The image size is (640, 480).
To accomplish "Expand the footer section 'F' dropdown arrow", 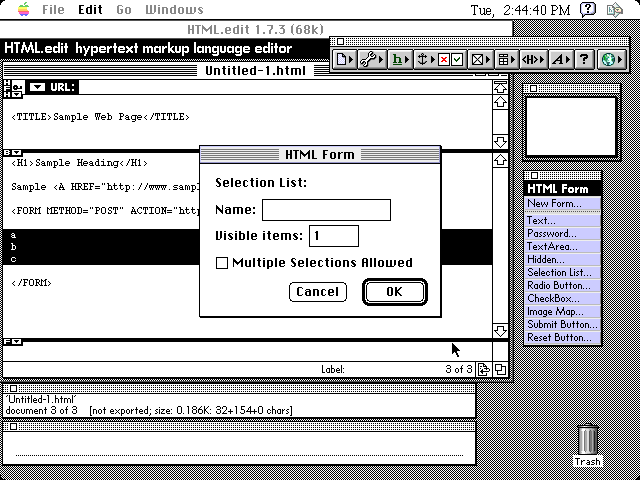I will point(15,342).
